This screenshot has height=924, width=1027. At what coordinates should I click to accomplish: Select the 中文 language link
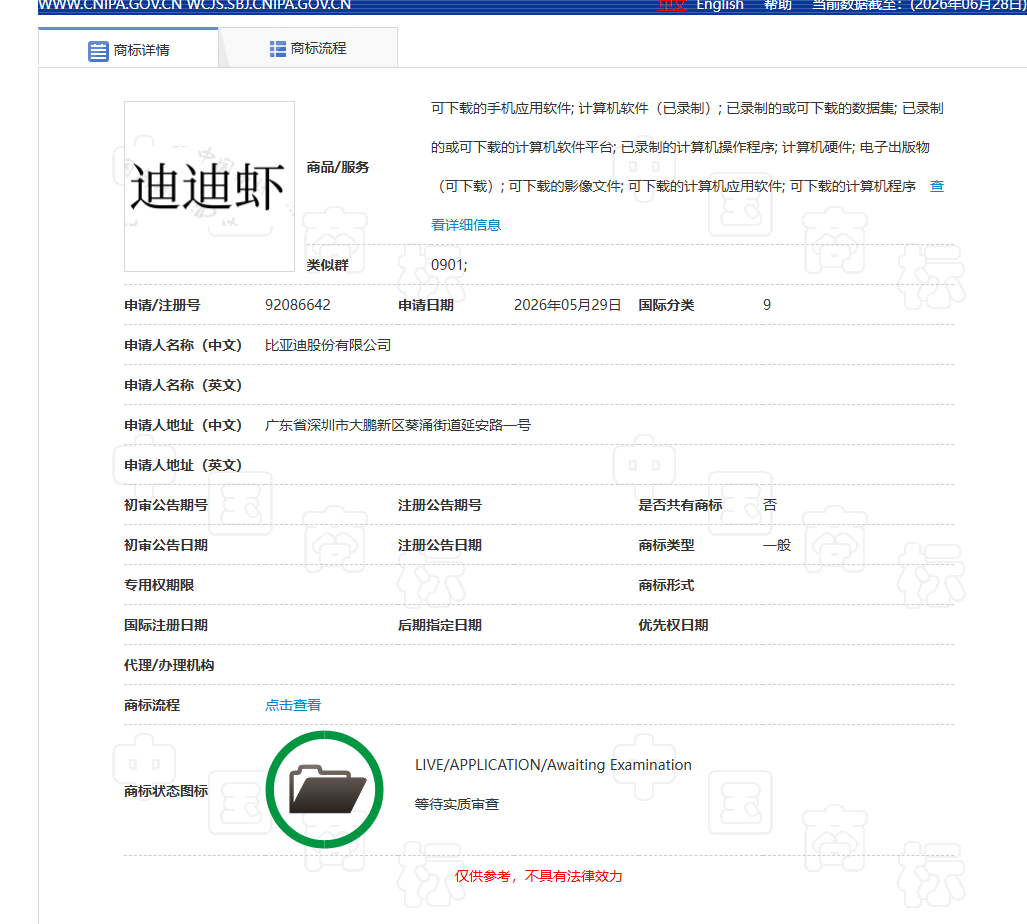pos(672,5)
